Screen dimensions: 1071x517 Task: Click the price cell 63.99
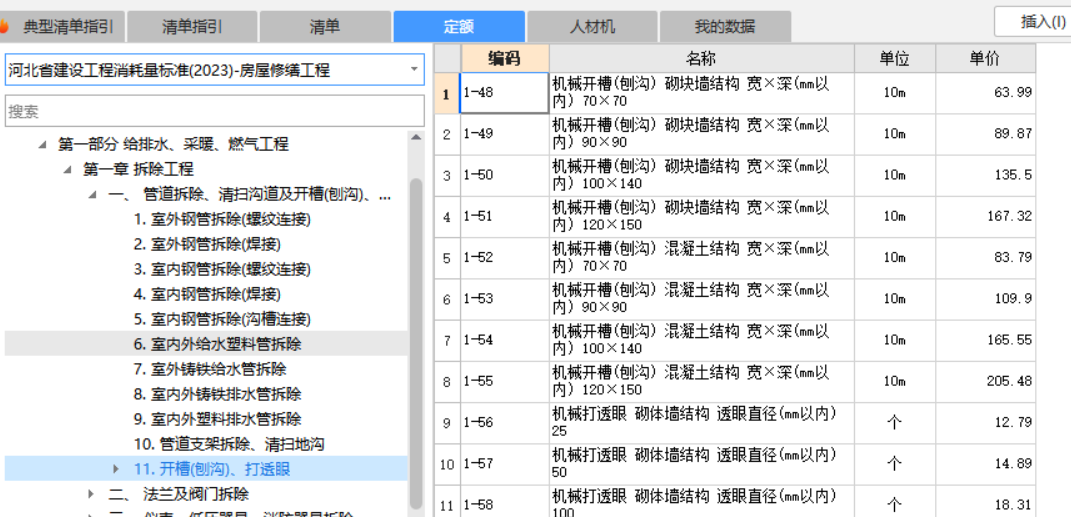(x=986, y=93)
